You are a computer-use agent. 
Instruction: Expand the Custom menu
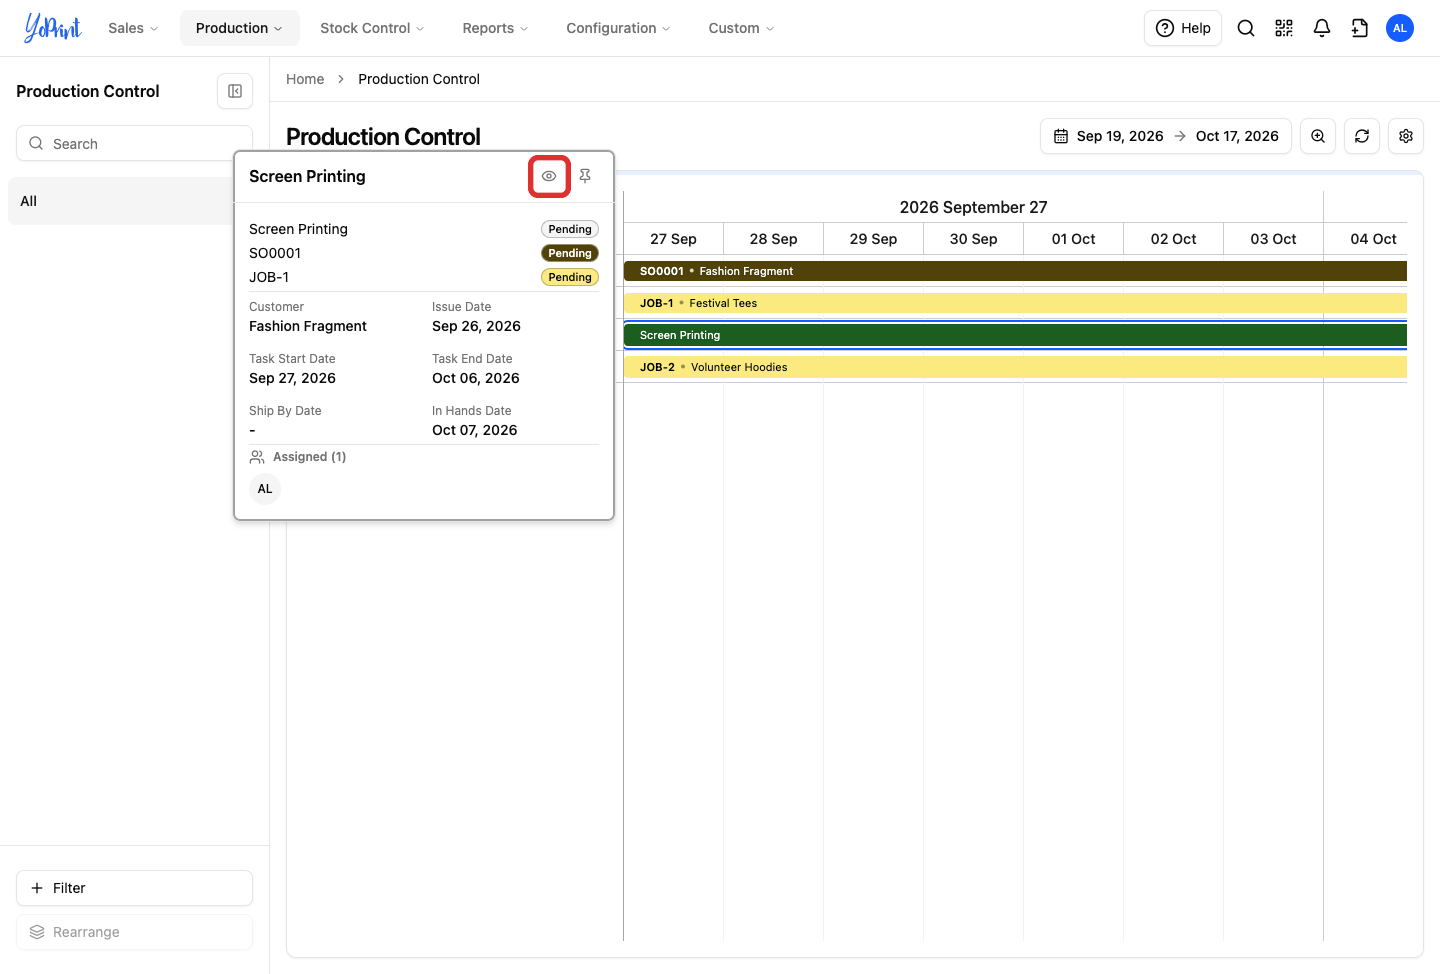pyautogui.click(x=741, y=28)
